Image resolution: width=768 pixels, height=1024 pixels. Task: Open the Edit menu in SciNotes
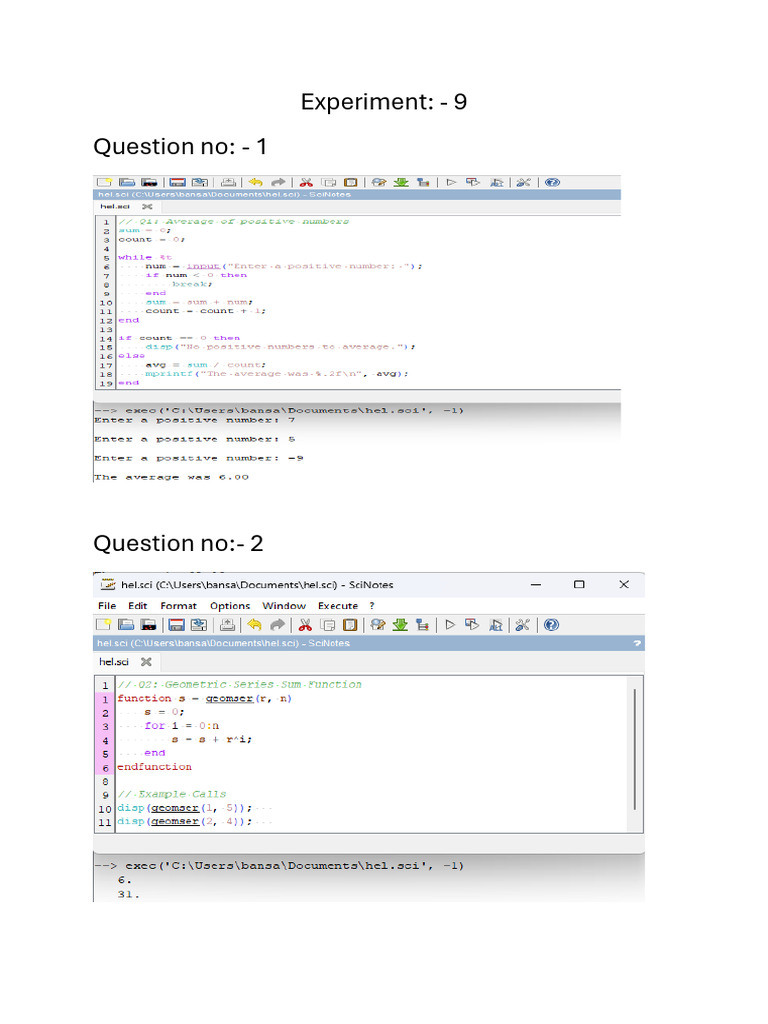click(137, 605)
